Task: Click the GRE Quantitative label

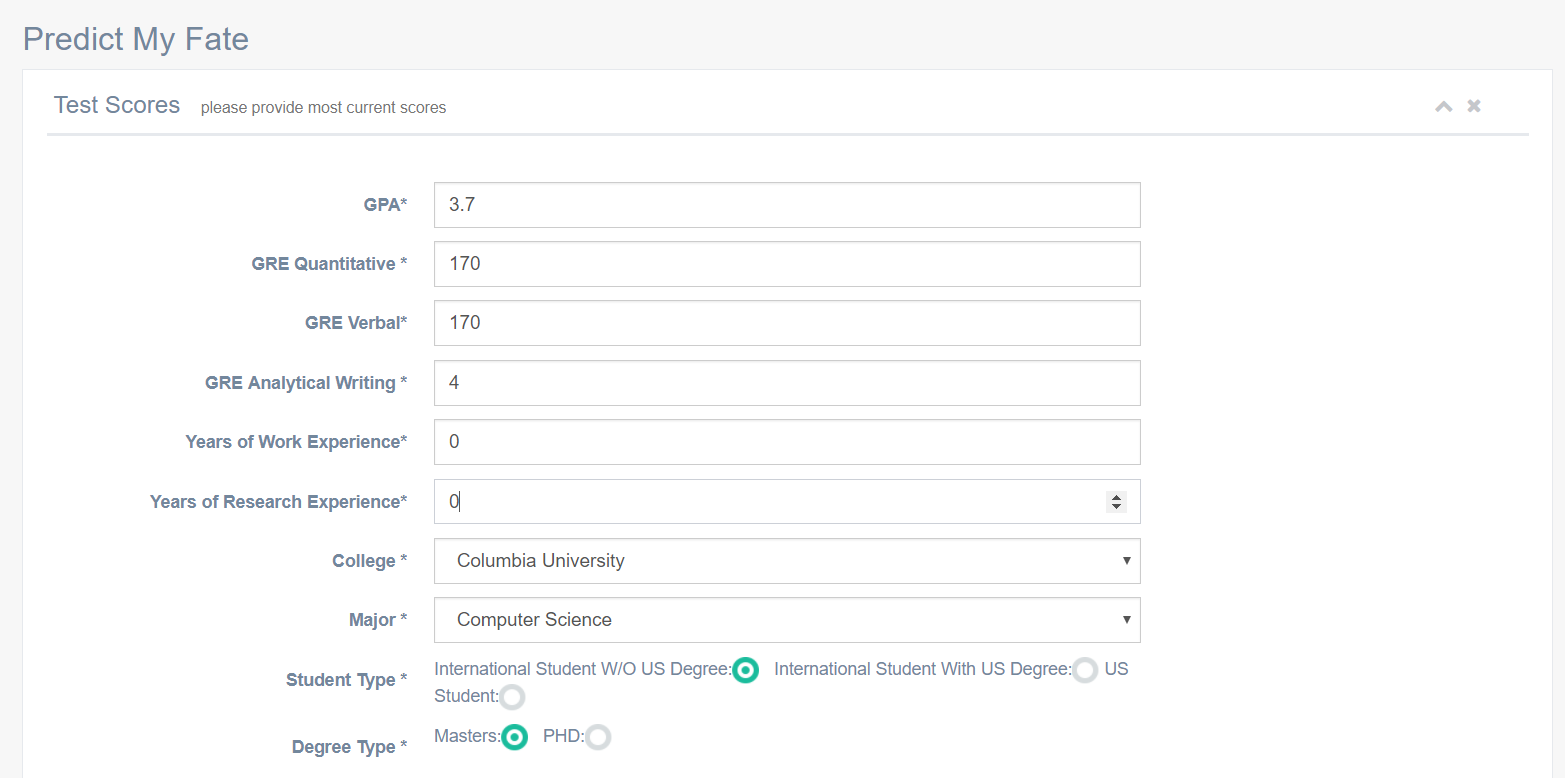Action: point(329,264)
